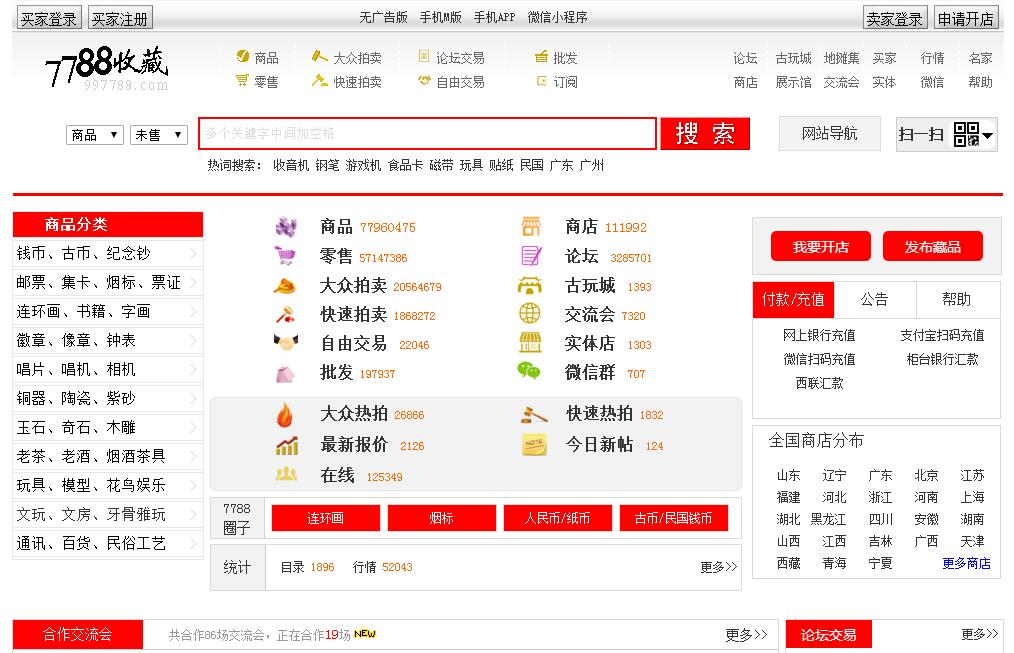Expand the 玉石、奇石、木雕 category arrow

coord(191,428)
